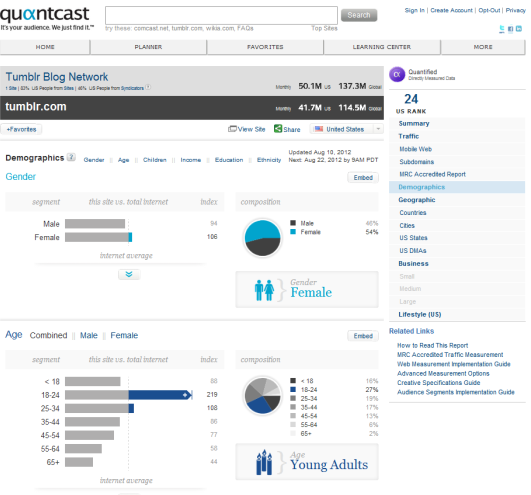Click the 18-24 blue legend swatch

point(293,389)
